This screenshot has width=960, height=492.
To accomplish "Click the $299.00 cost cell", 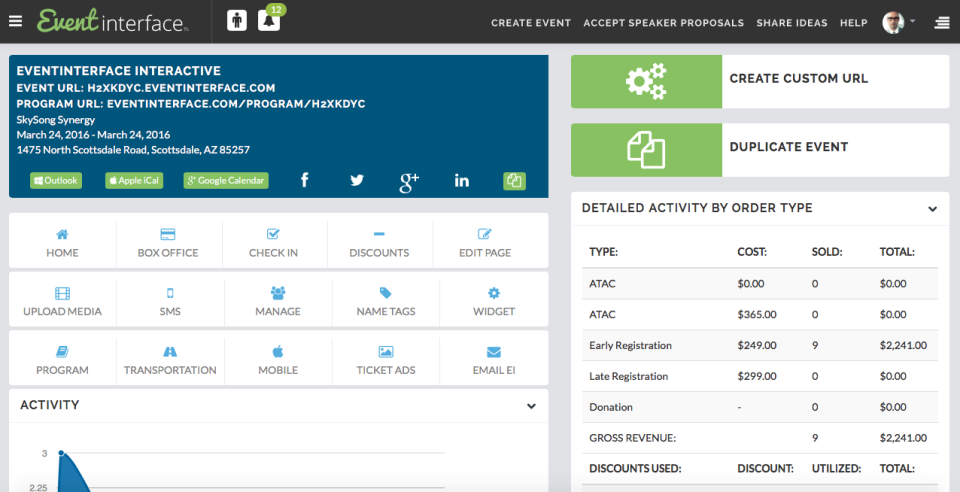I will [757, 376].
